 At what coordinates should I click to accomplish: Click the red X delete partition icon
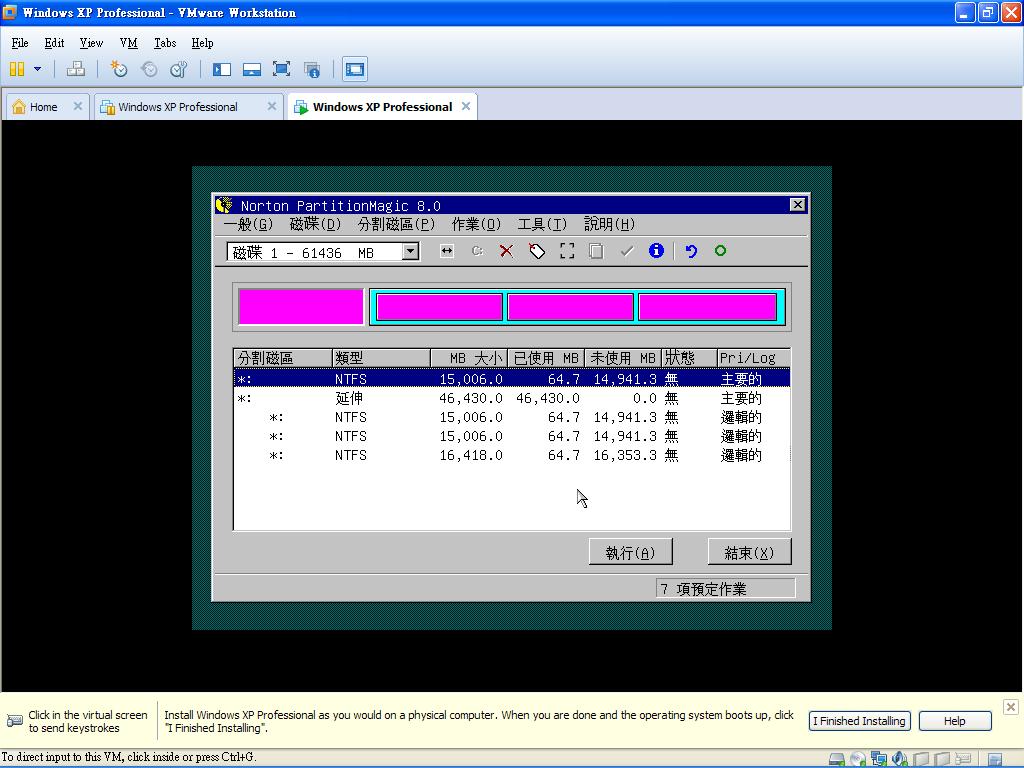click(506, 251)
